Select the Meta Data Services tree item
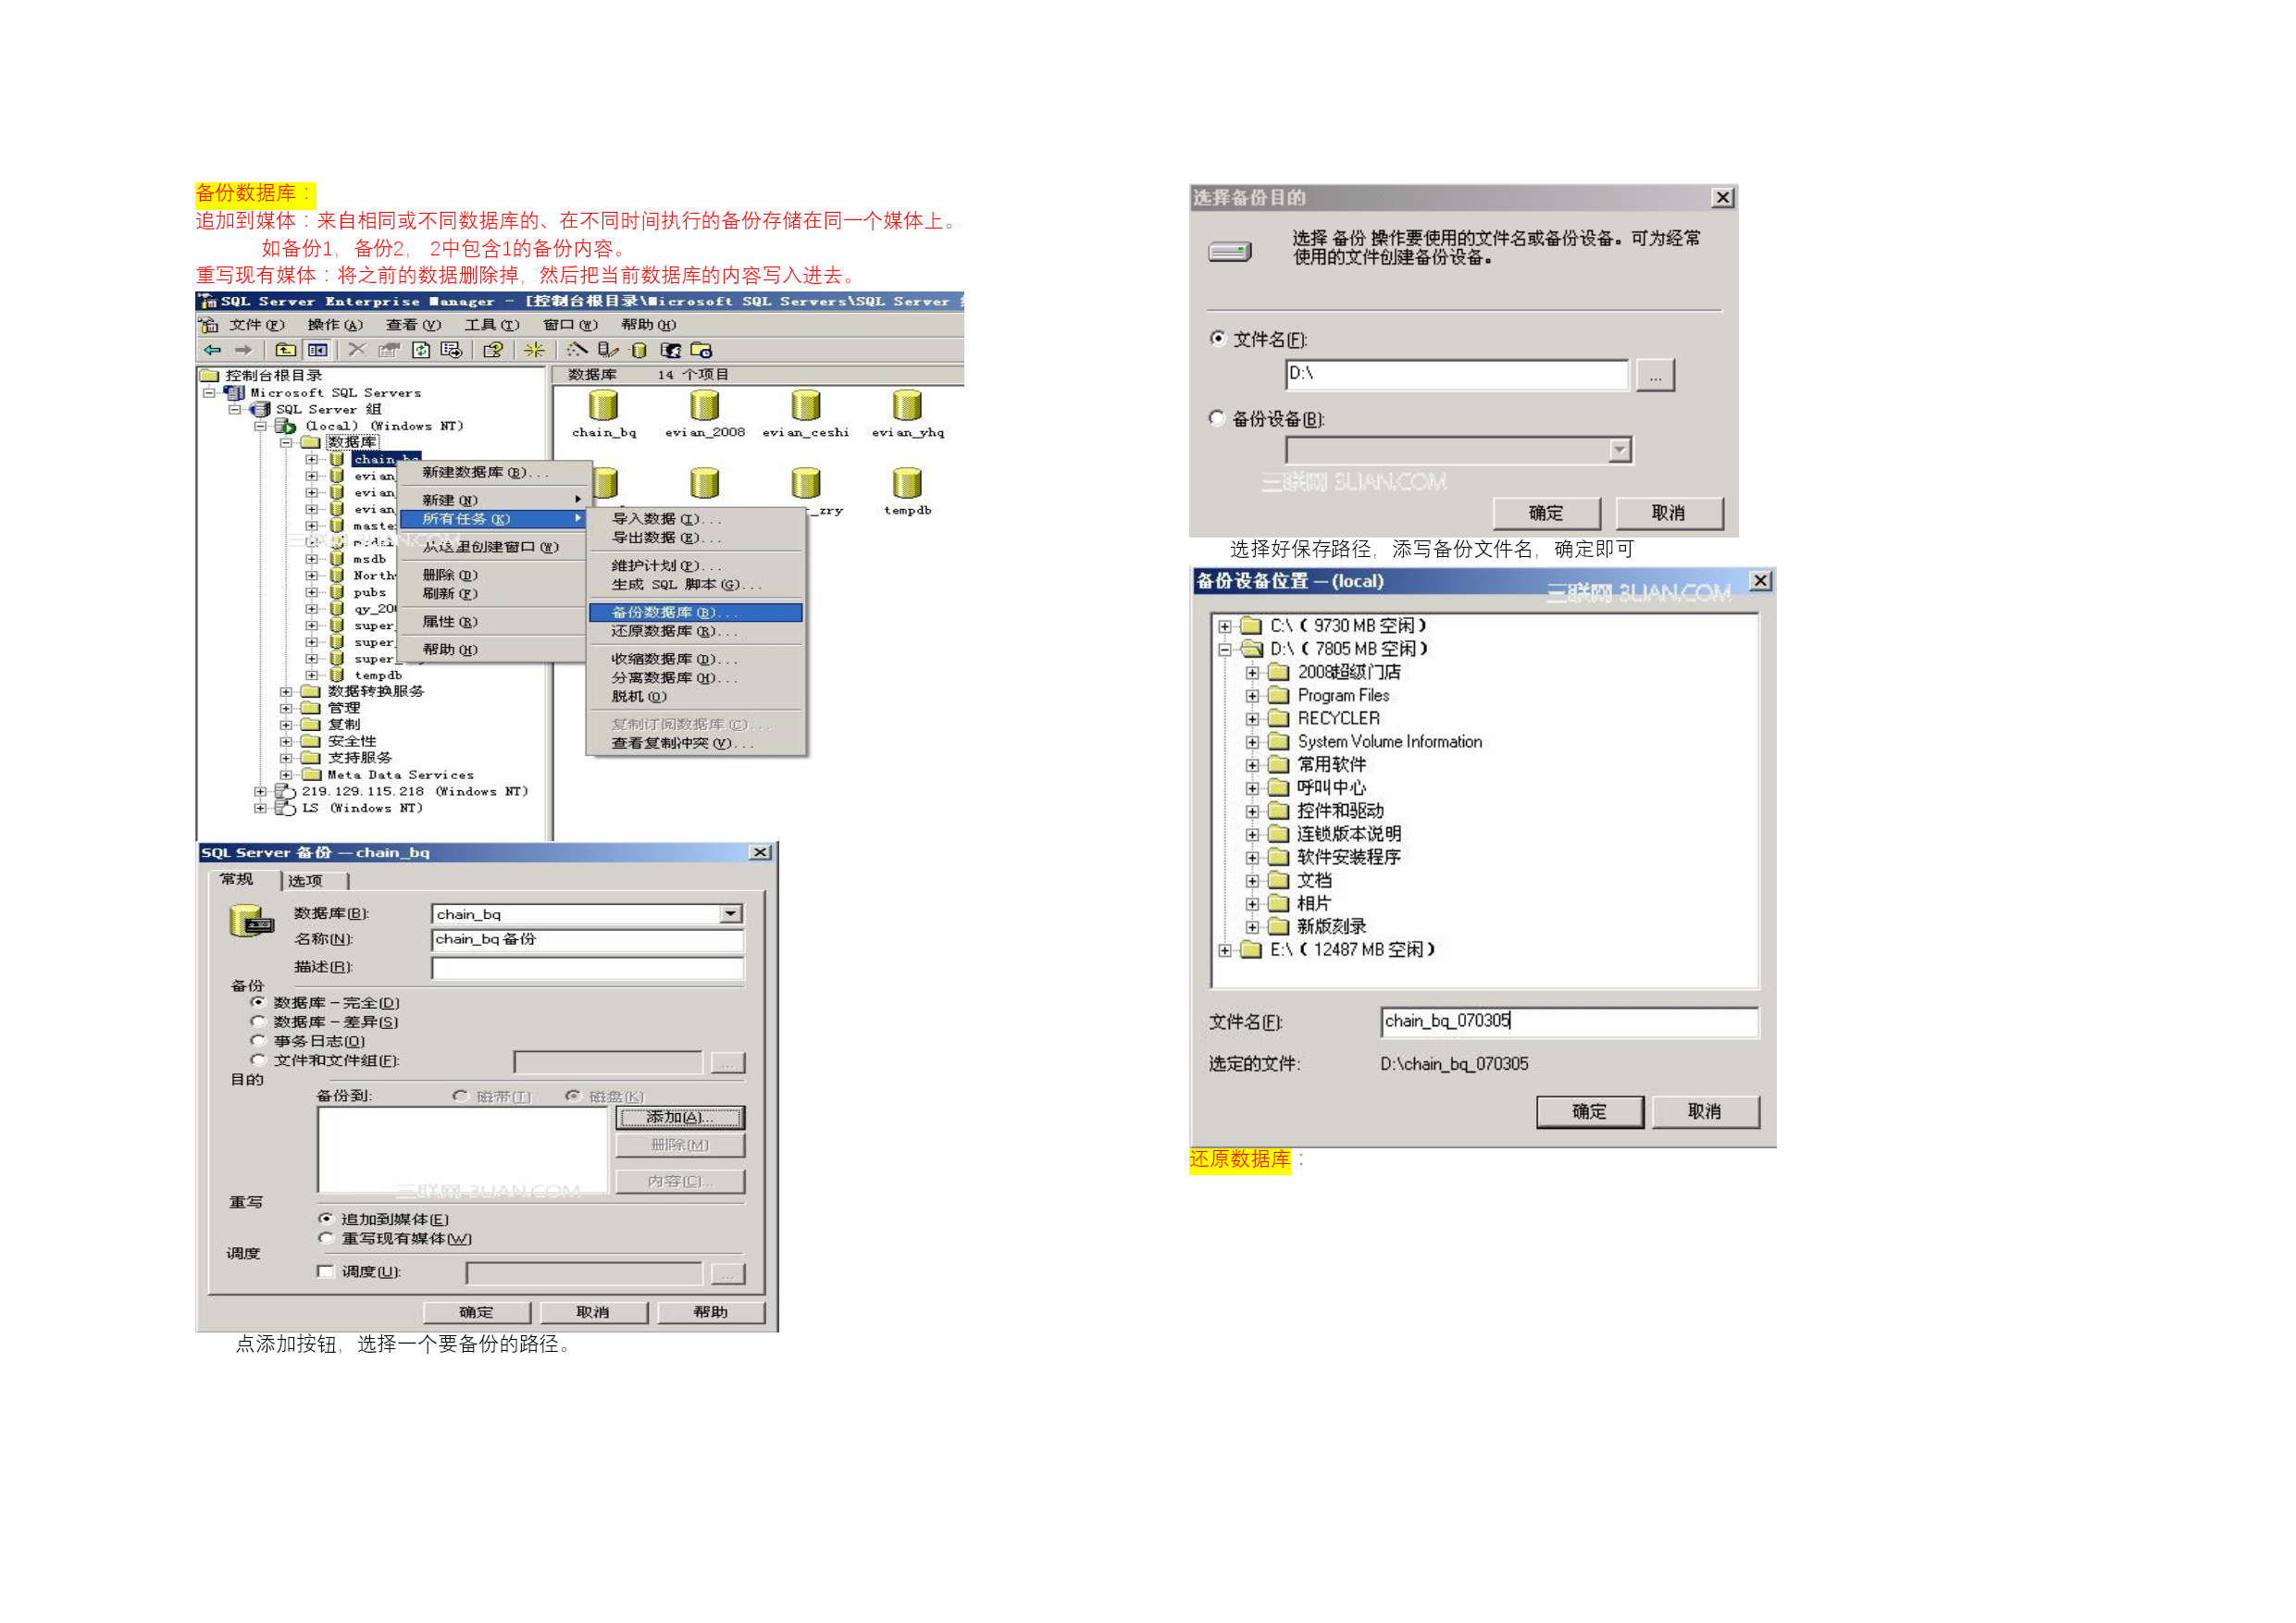 click(400, 775)
